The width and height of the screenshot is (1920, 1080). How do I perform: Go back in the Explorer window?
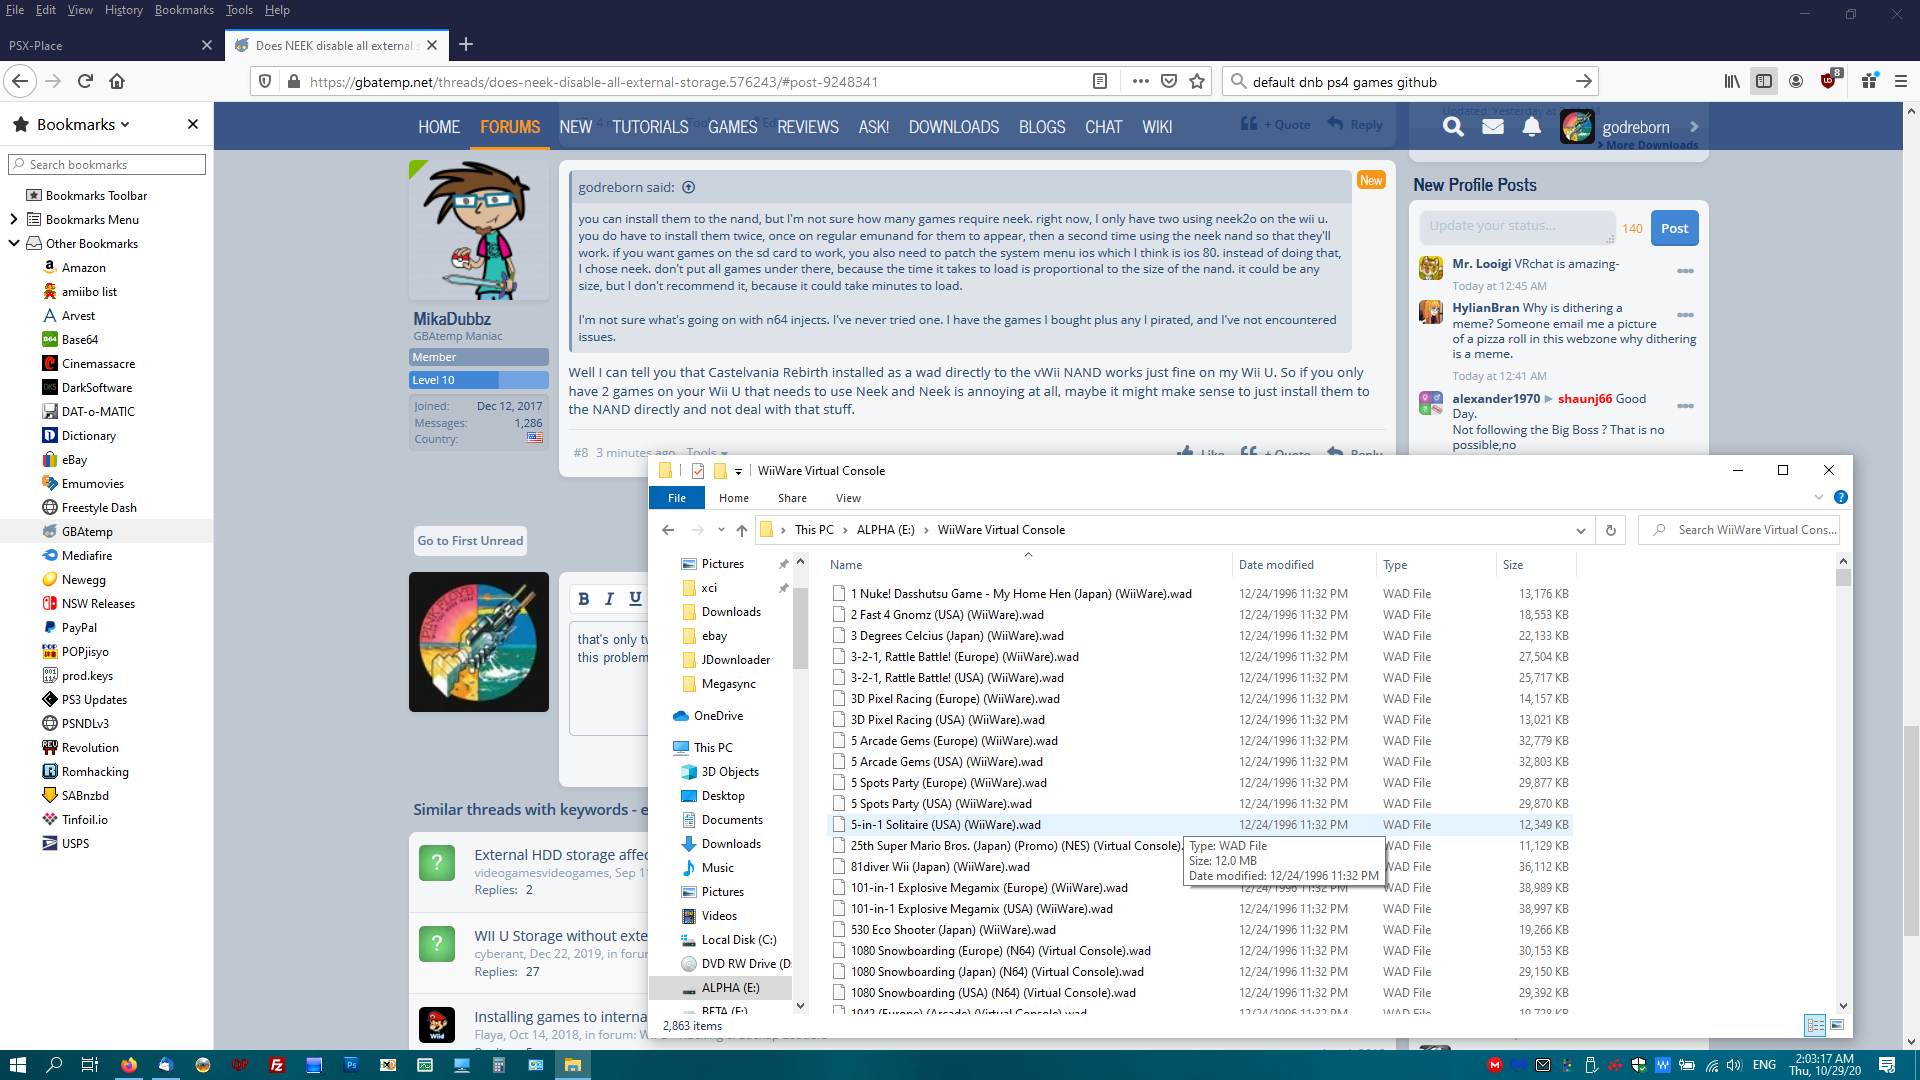[668, 530]
